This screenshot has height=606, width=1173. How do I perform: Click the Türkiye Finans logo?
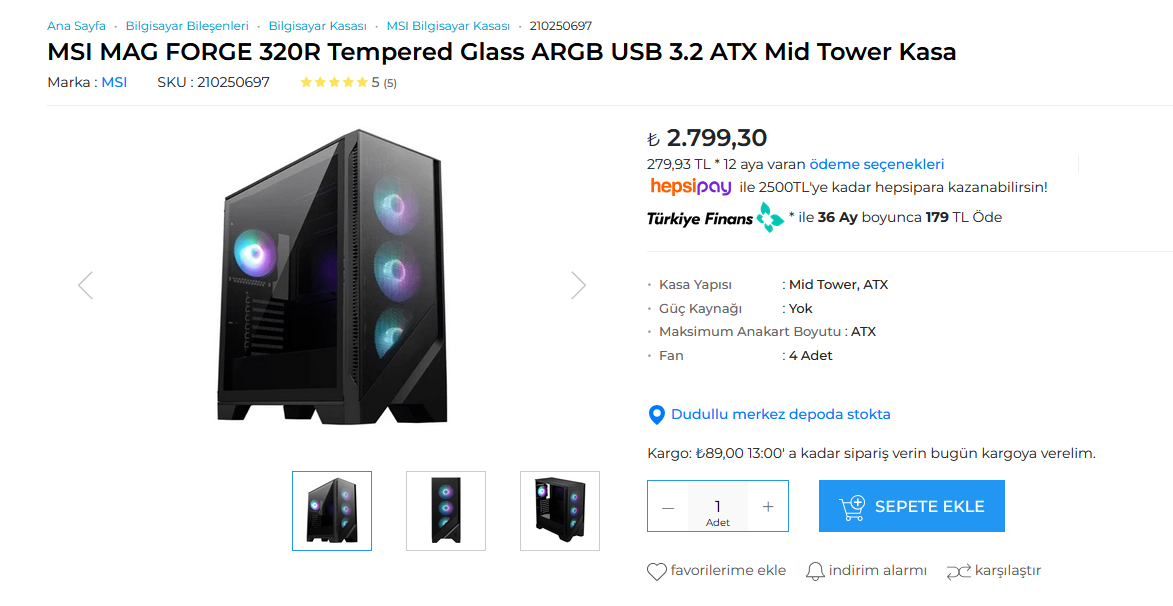(715, 218)
